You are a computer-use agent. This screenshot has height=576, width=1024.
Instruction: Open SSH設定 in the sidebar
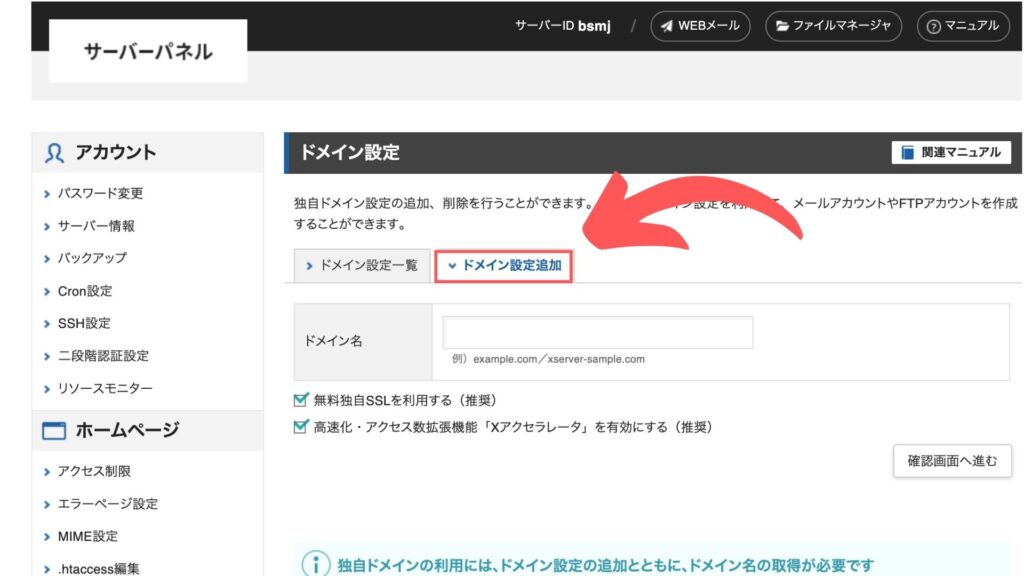pyautogui.click(x=84, y=323)
